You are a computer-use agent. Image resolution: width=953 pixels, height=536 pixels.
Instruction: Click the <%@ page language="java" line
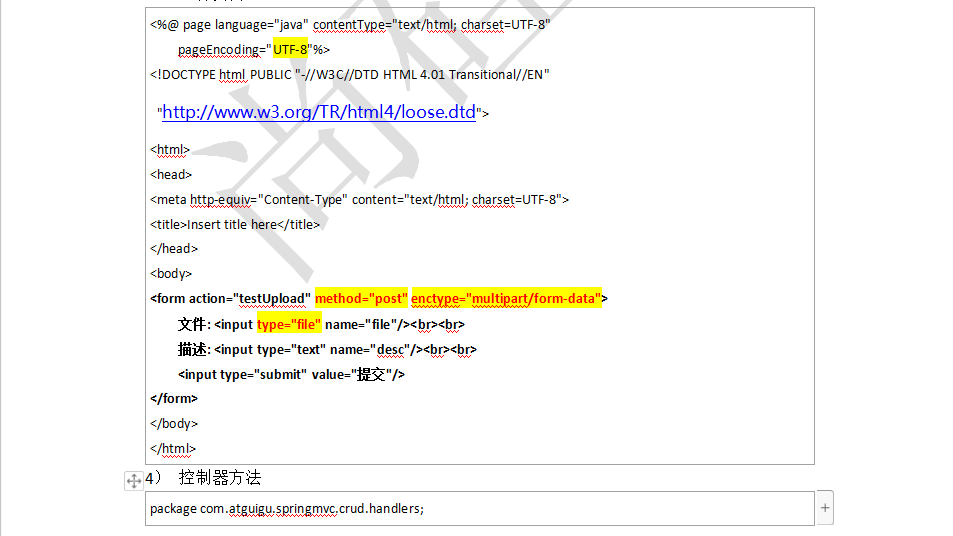tap(350, 25)
